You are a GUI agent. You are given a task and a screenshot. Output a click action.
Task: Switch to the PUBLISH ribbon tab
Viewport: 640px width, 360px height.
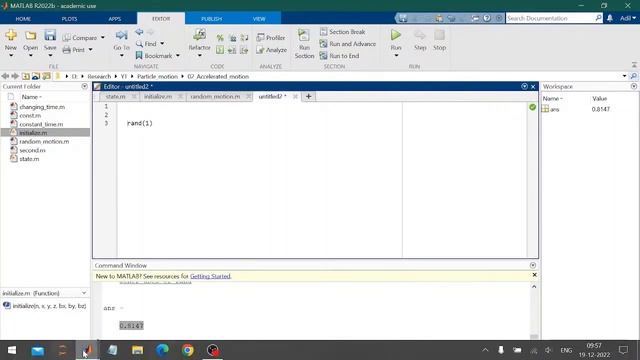pos(211,19)
